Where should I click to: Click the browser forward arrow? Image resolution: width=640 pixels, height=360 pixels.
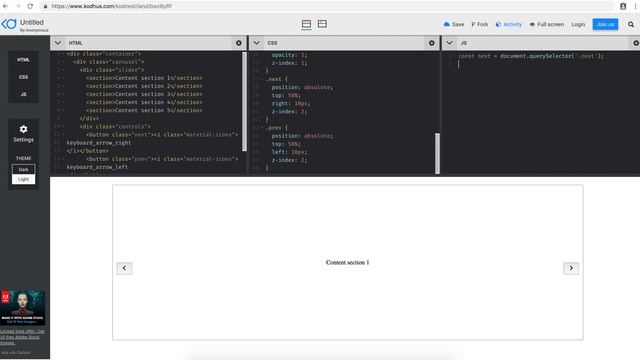18,6
